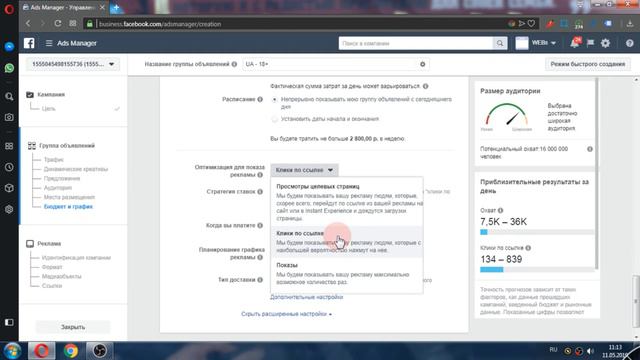The image size is (640, 360).
Task: Click the bookmark heart icon in address bar
Action: coord(531,24)
